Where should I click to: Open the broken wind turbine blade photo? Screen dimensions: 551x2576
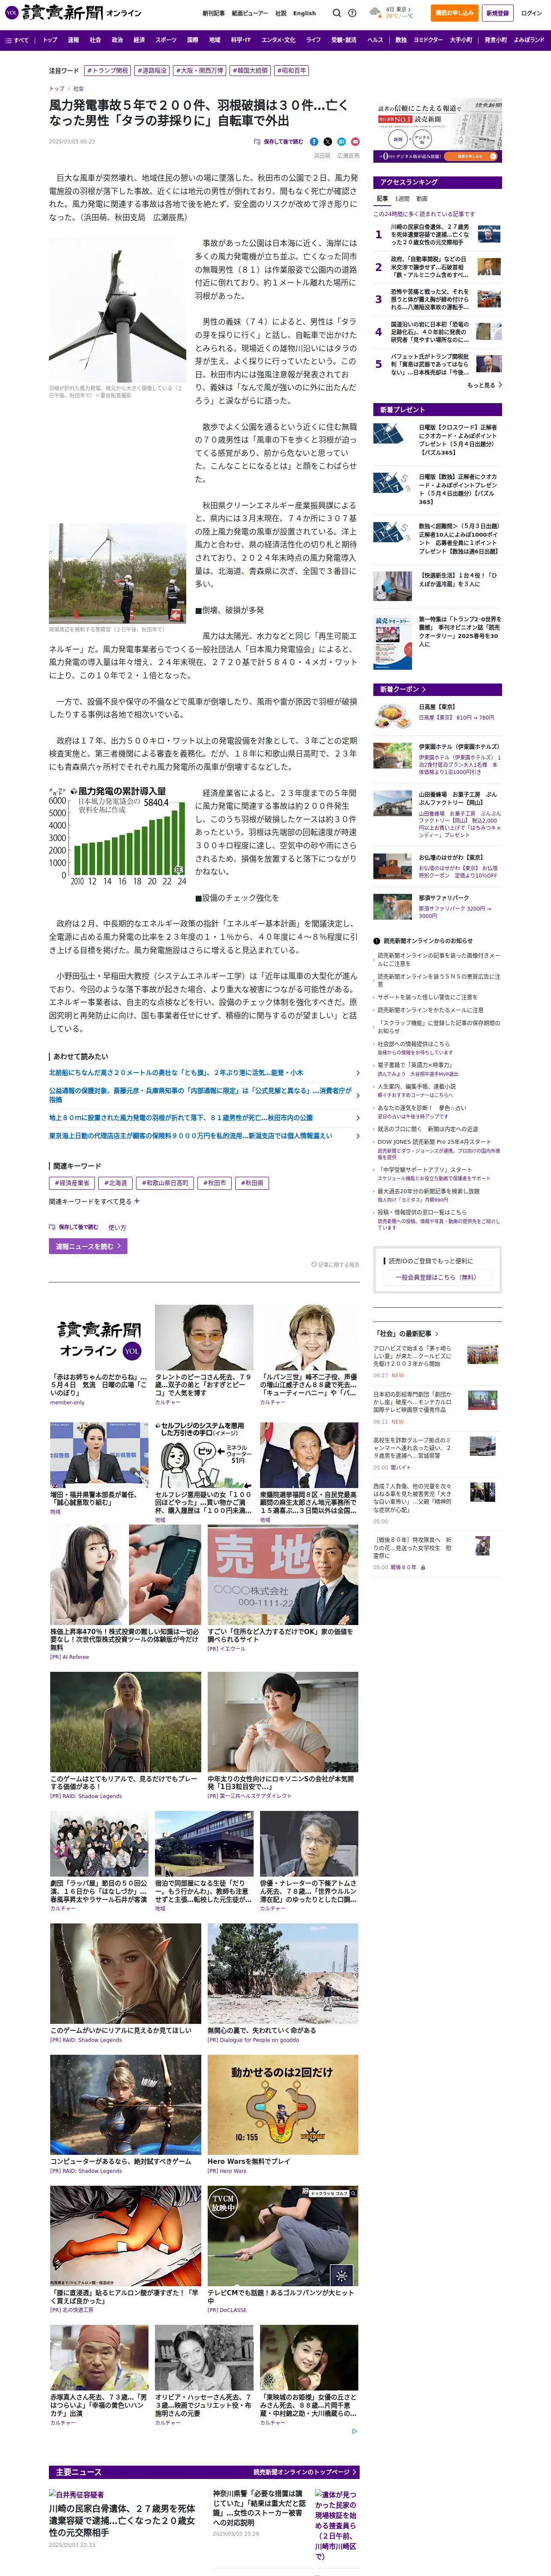(x=117, y=309)
